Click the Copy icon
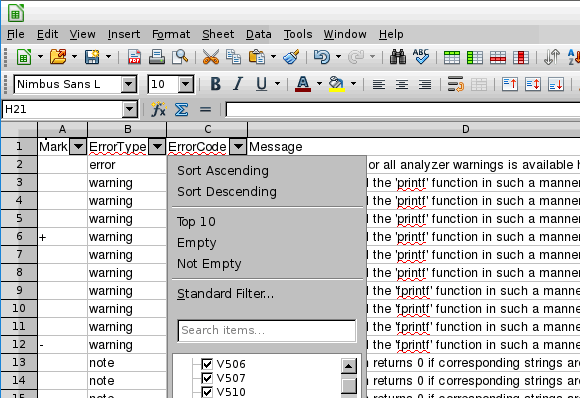 [x=233, y=57]
